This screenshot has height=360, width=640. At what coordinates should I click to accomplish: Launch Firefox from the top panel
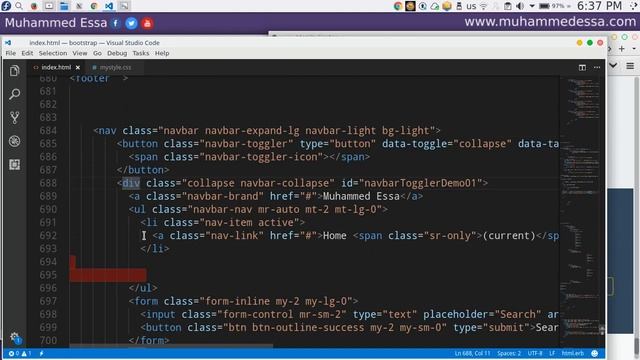[x=34, y=6]
